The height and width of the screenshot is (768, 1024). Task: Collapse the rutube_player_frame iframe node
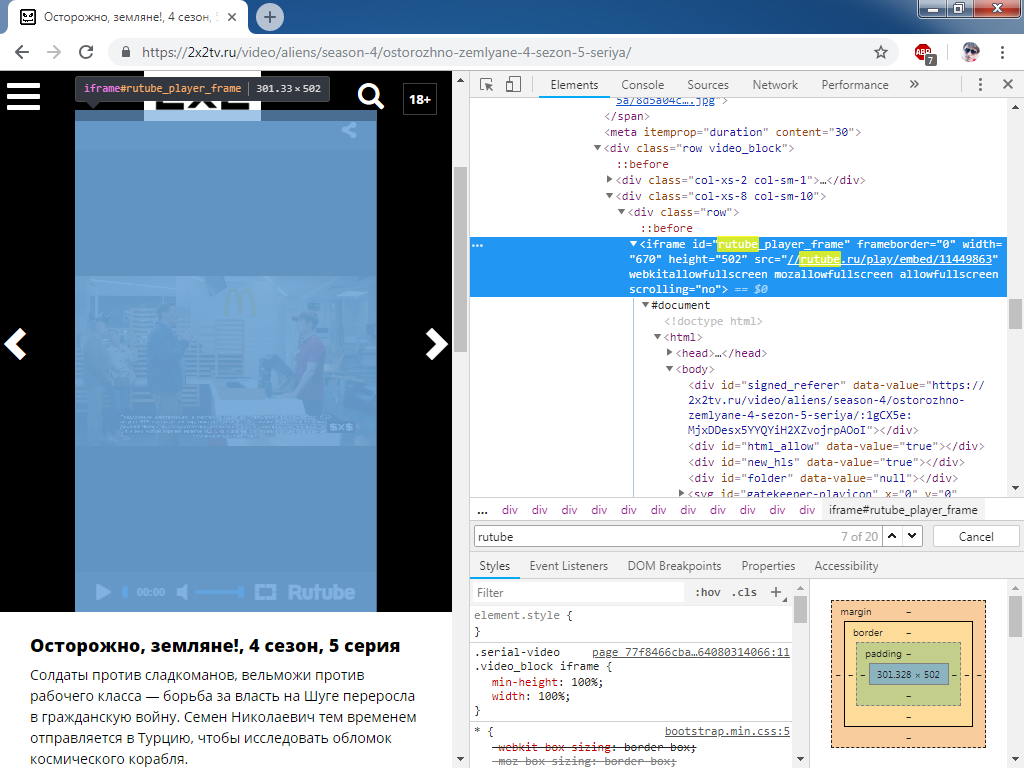tap(633, 245)
